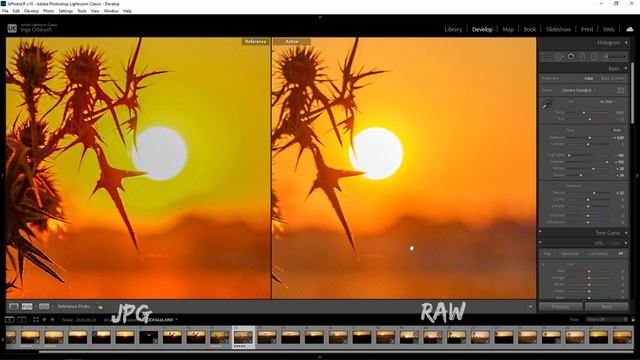The image size is (640, 360).
Task: Click the HSL targeted adjustment tool icon
Action: (544, 264)
